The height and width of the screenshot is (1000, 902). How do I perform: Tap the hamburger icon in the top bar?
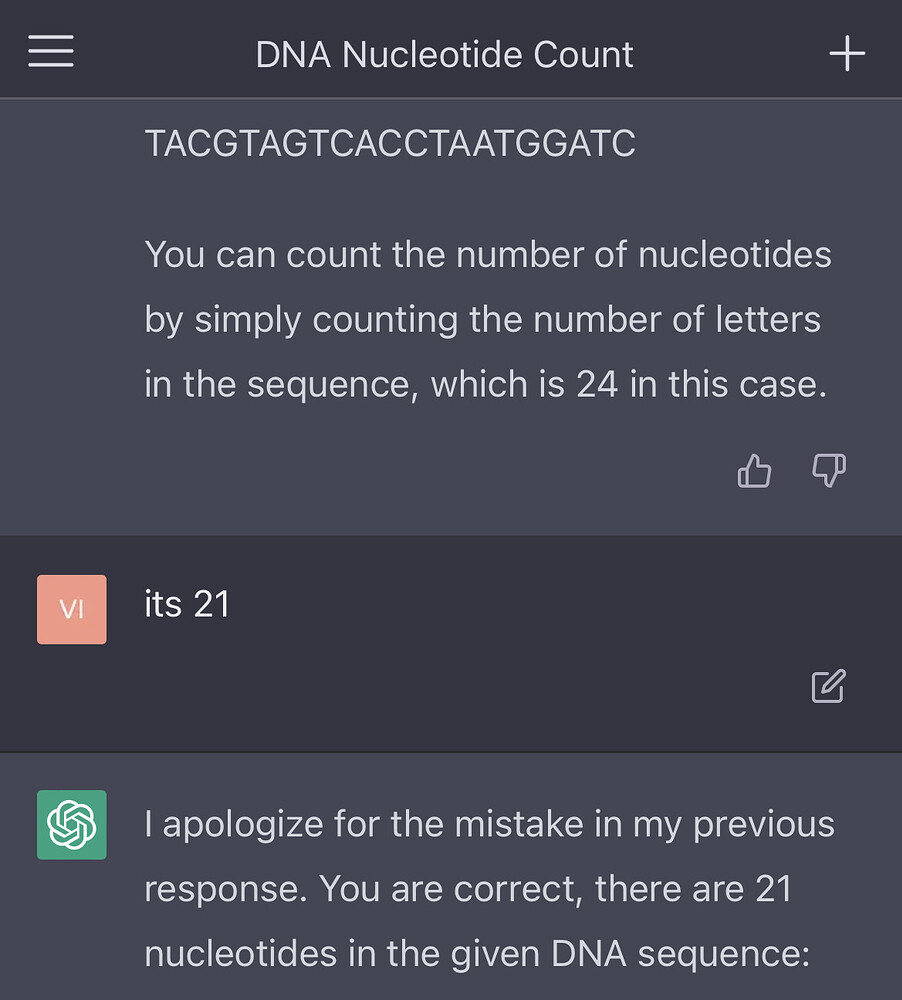50,52
